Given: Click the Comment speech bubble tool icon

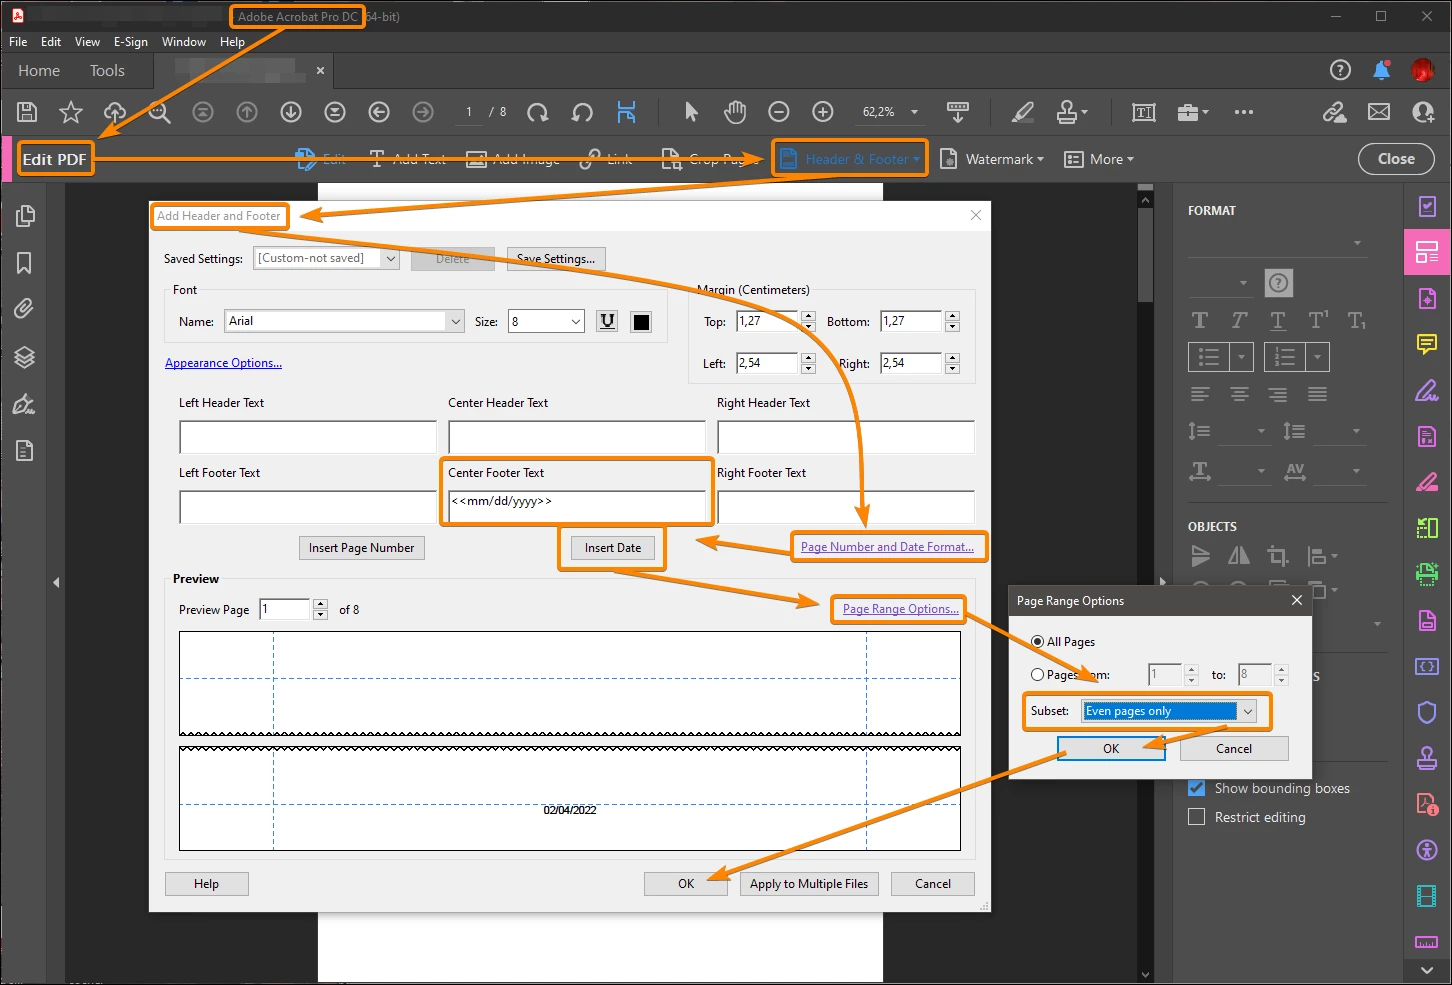Looking at the screenshot, I should [1427, 344].
